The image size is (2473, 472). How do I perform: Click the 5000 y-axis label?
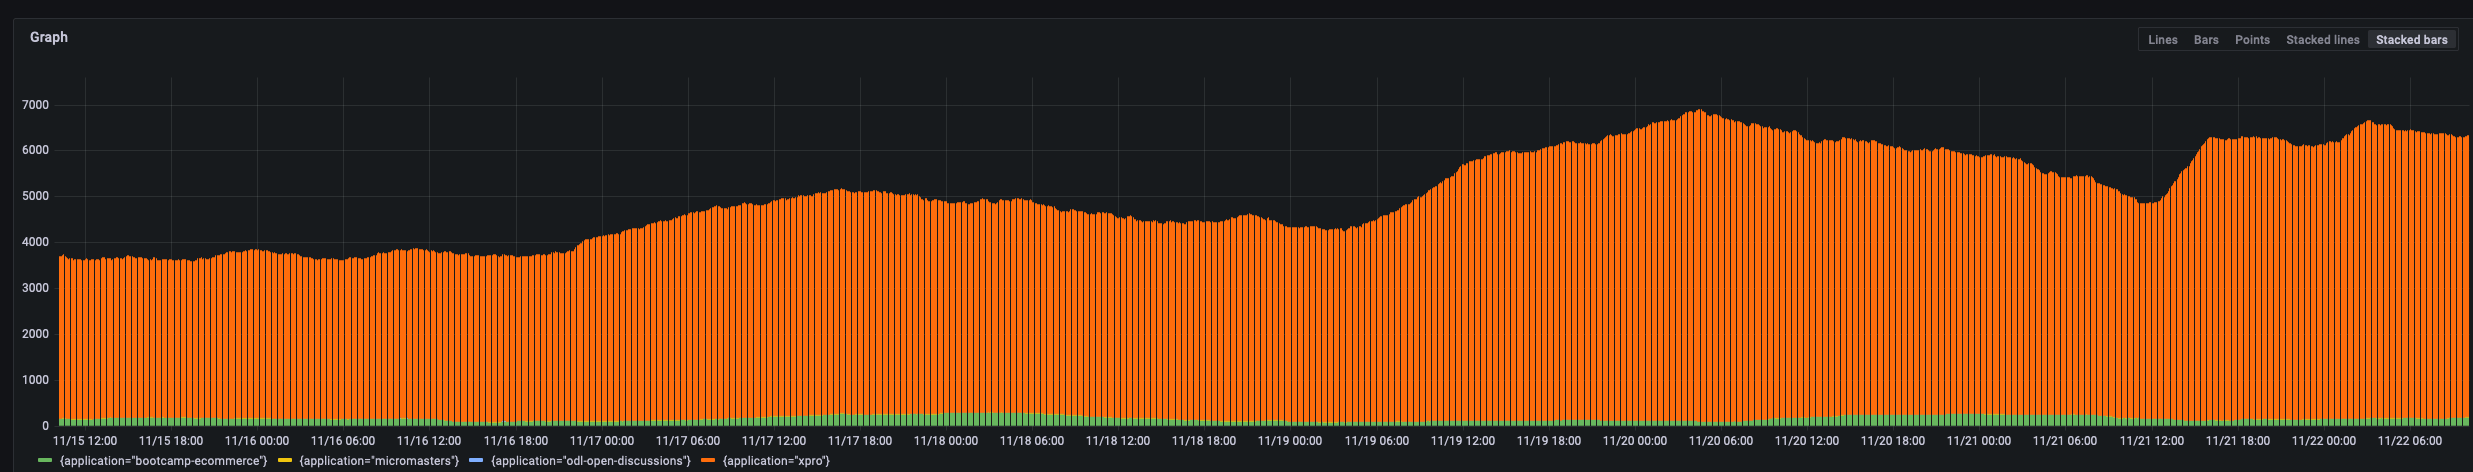[x=35, y=196]
